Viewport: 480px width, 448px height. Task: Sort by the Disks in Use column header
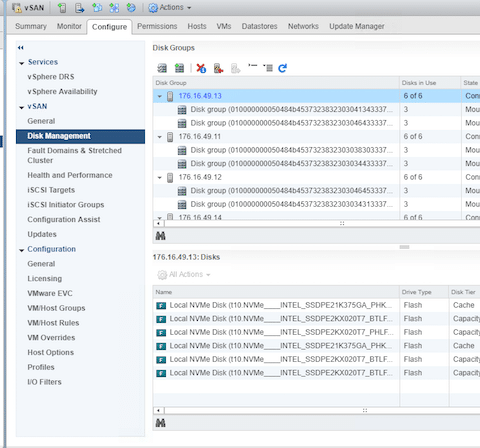pos(430,83)
